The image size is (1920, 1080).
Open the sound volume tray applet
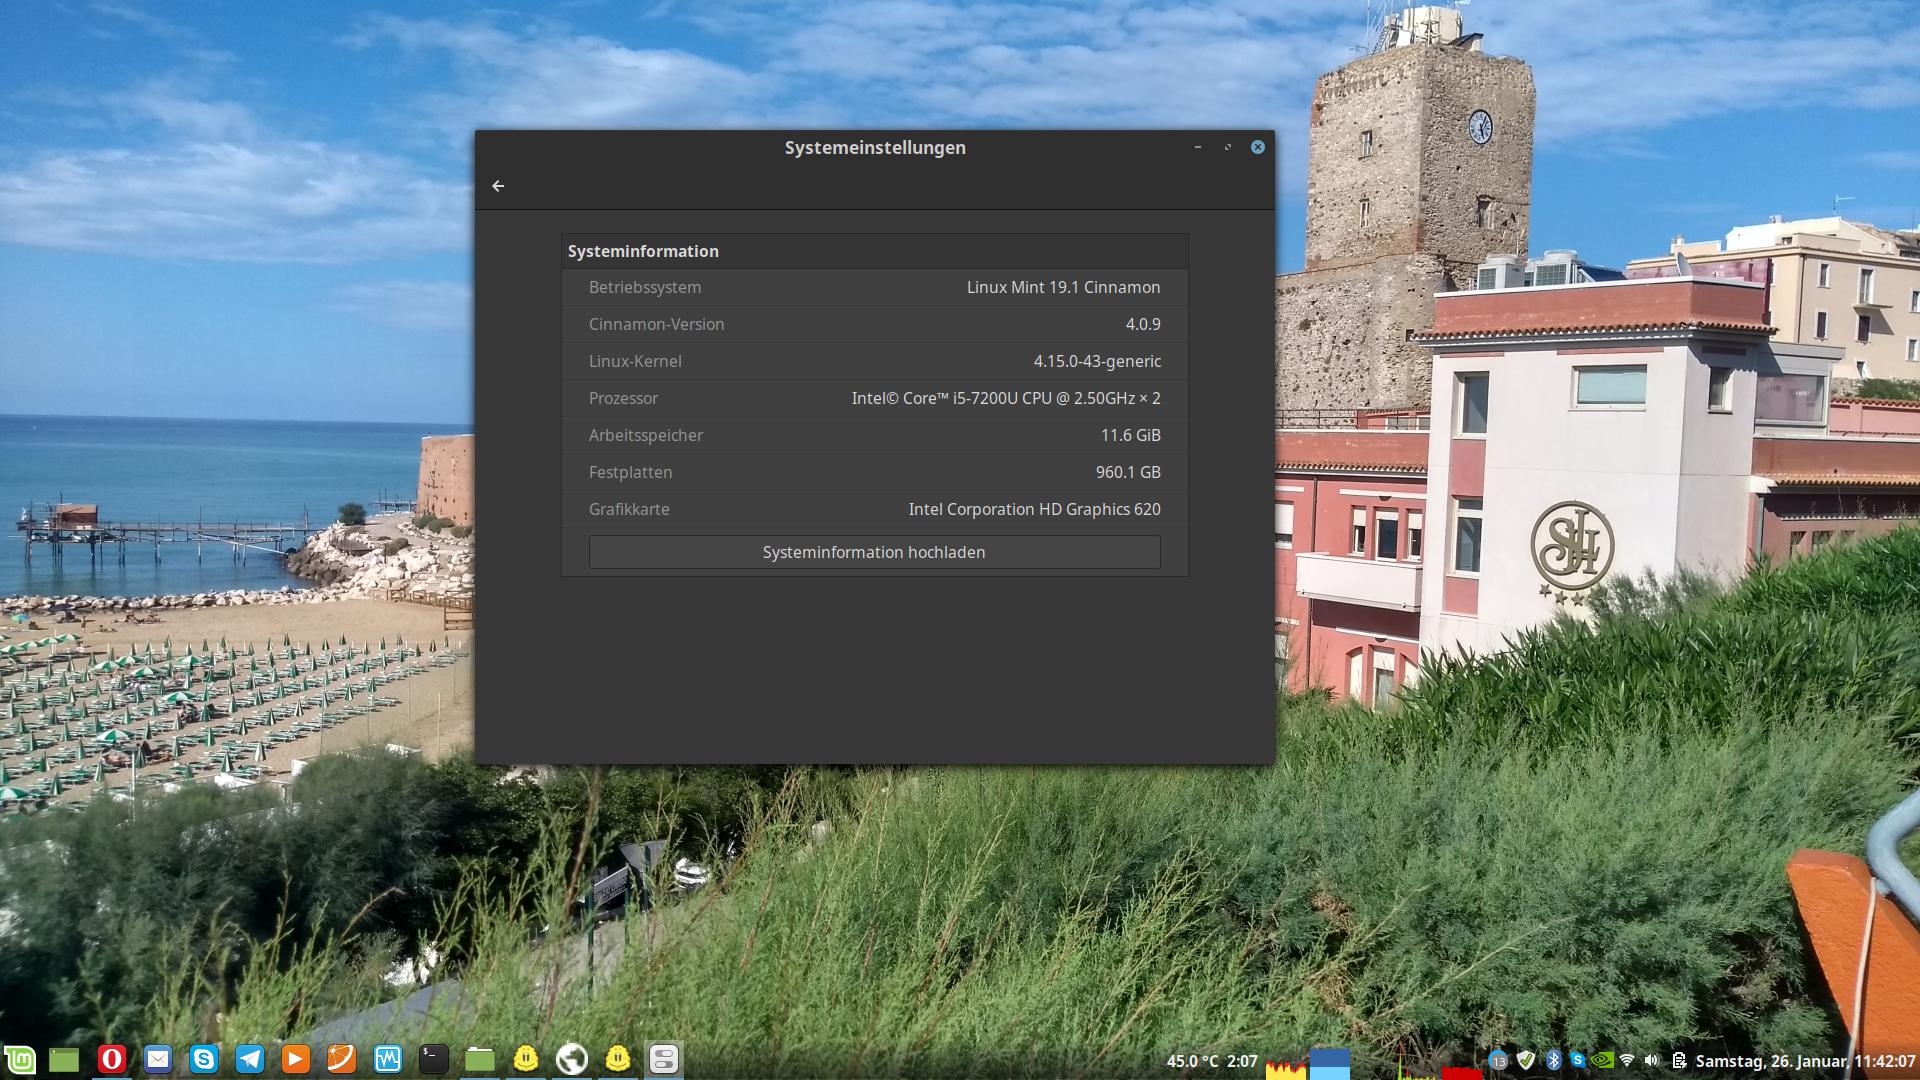pos(1651,1060)
